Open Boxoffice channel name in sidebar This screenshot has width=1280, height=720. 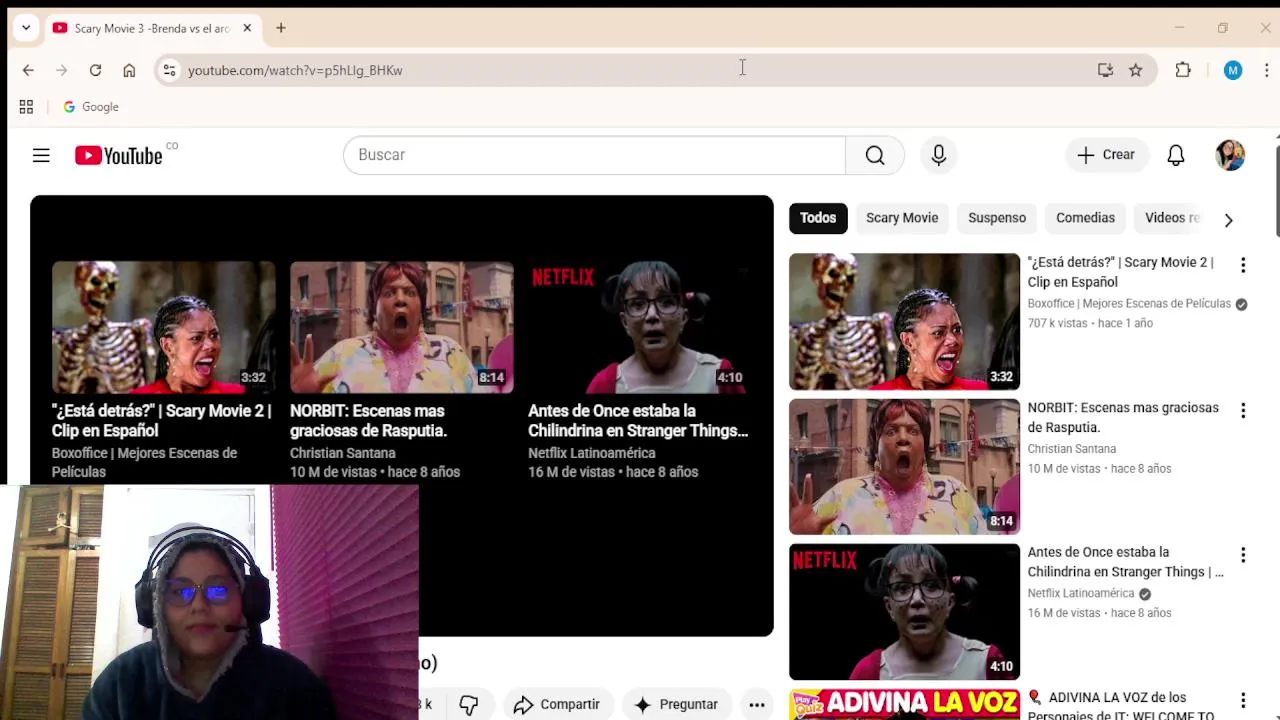click(1129, 303)
